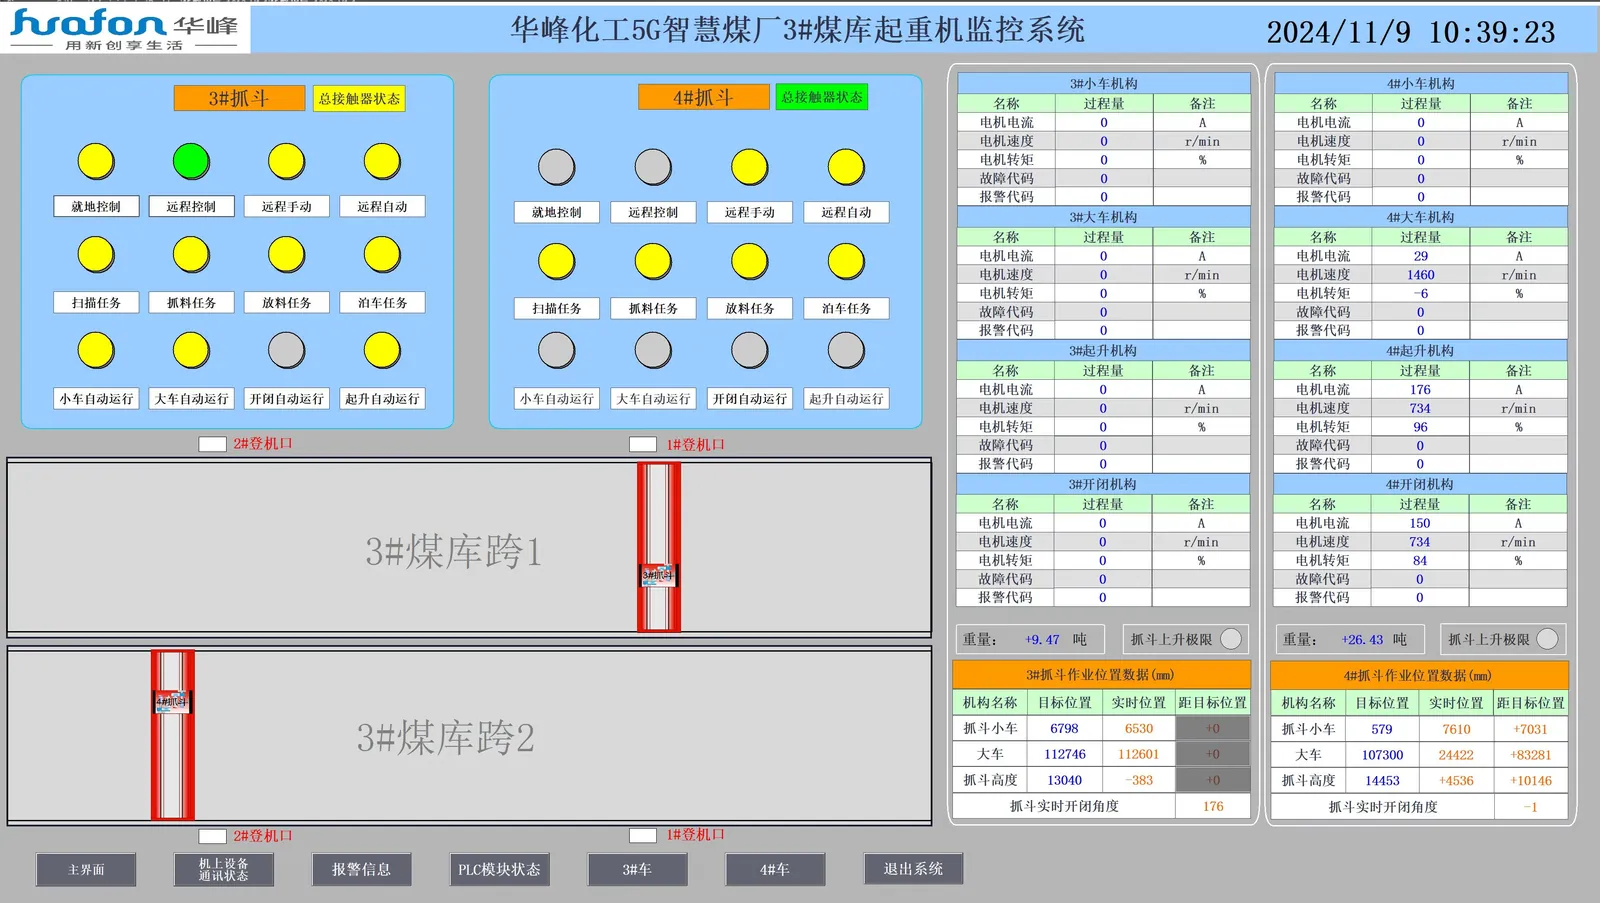1600x903 pixels.
Task: Click the orange 3#抓斗 title label
Action: tap(239, 98)
